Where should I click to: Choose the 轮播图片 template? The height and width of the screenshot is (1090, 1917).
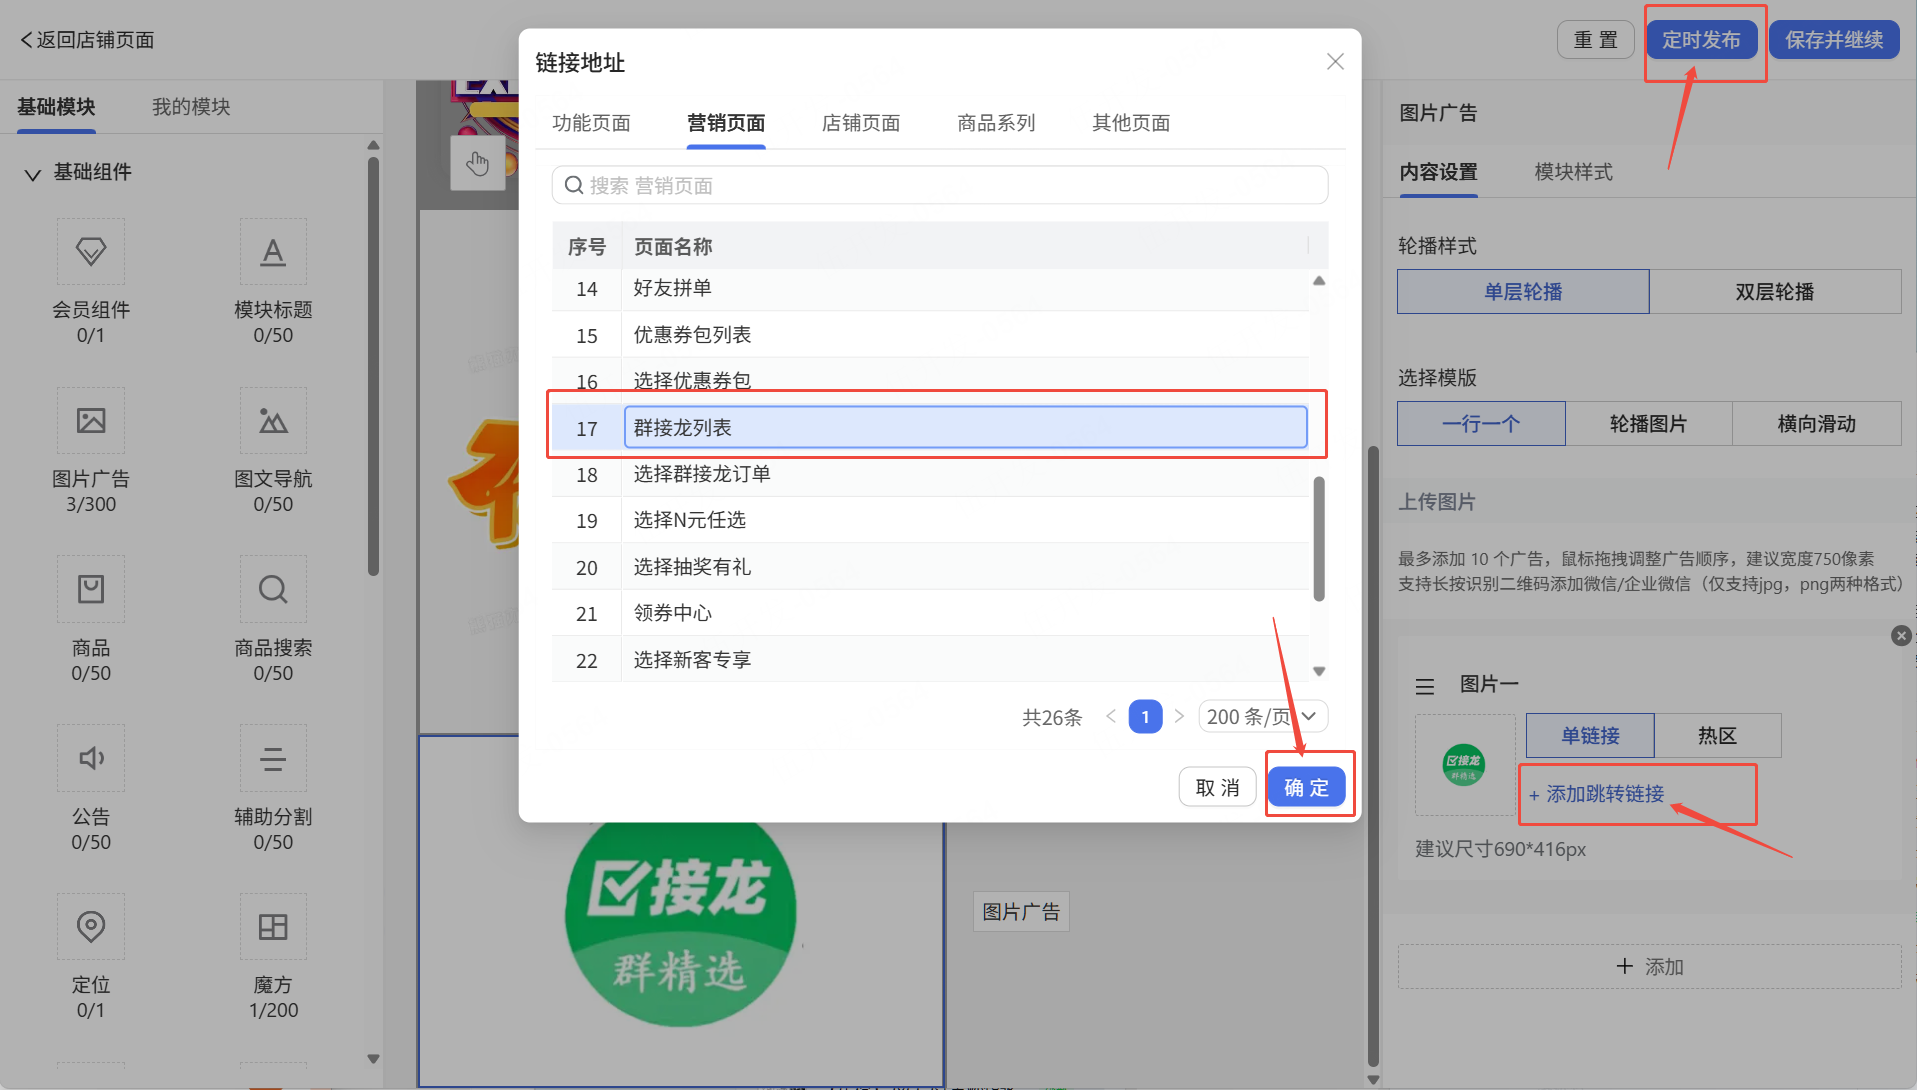click(1648, 424)
